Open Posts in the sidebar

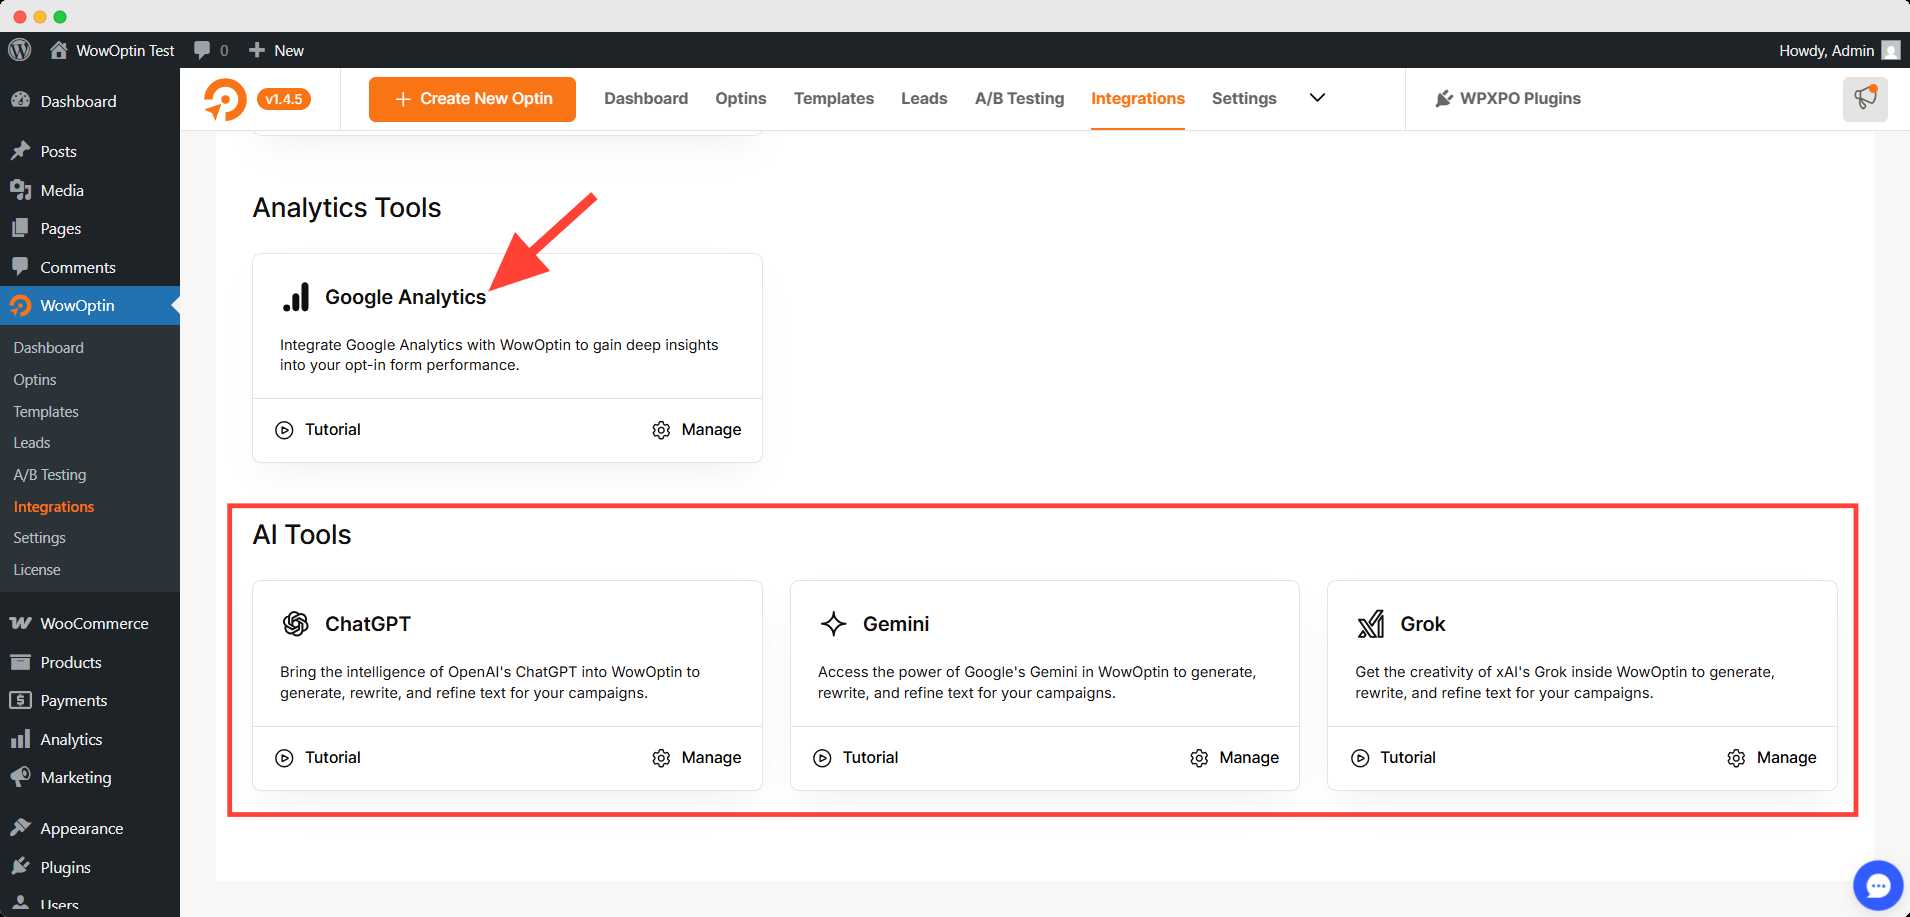point(90,151)
